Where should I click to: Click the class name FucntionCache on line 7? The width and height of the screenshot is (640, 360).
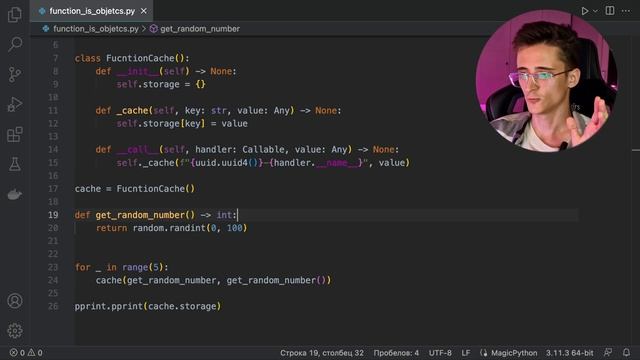(140, 58)
